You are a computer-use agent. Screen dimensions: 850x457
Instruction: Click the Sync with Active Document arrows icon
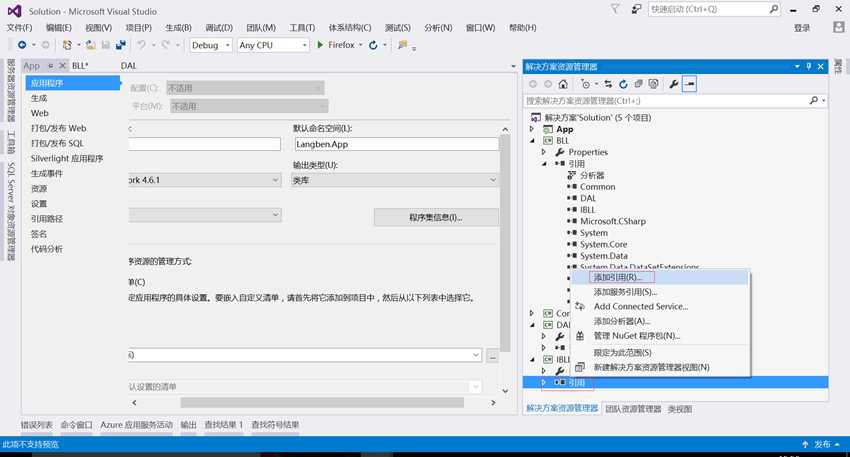(x=608, y=84)
